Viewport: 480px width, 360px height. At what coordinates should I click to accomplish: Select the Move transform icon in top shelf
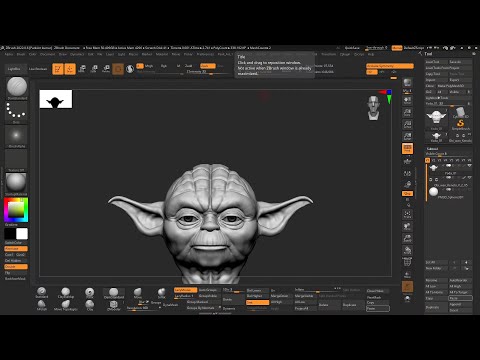point(82,69)
